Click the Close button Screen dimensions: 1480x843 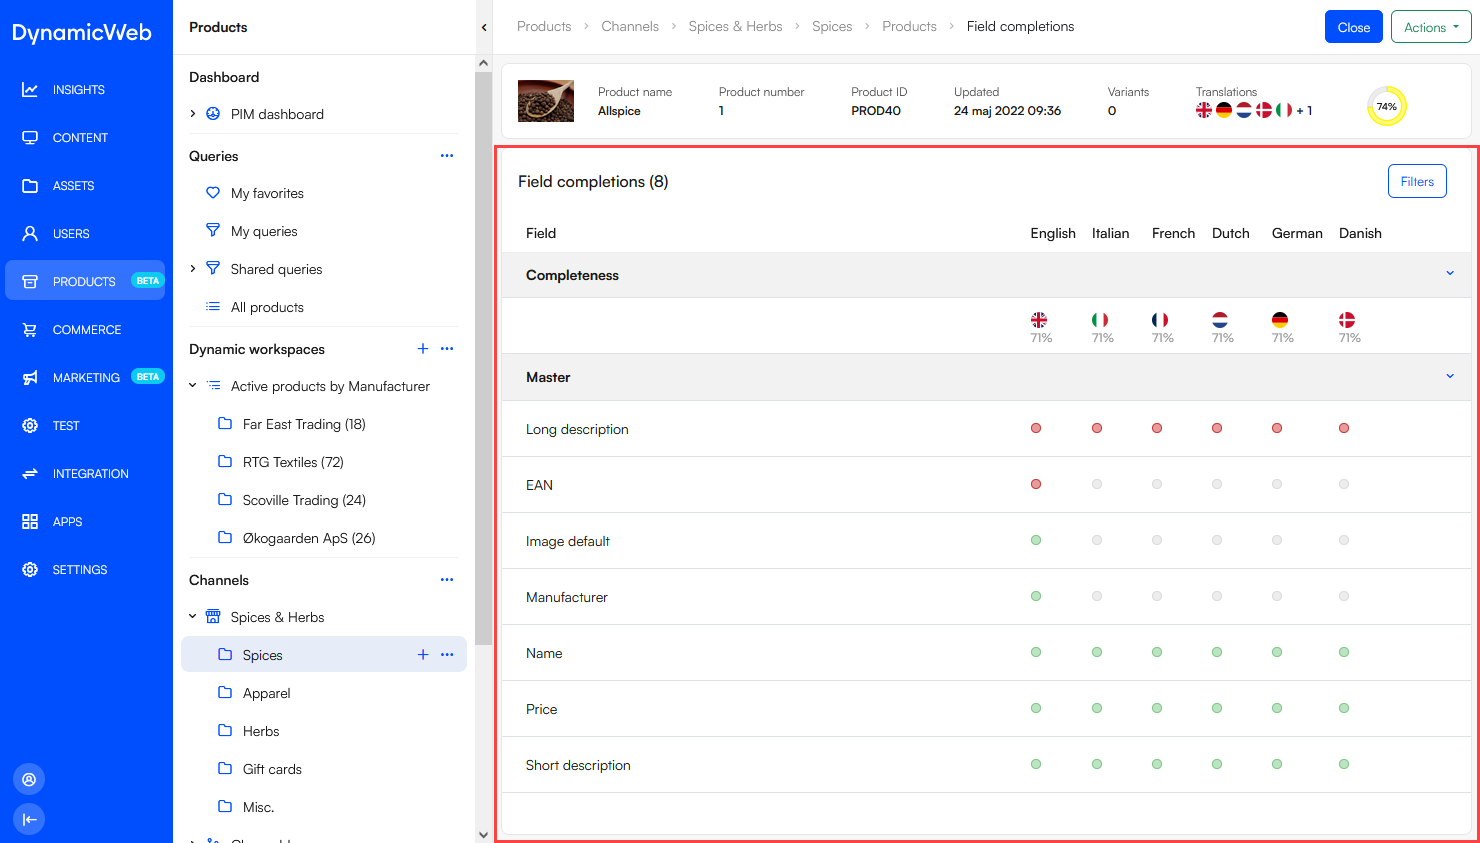point(1354,27)
